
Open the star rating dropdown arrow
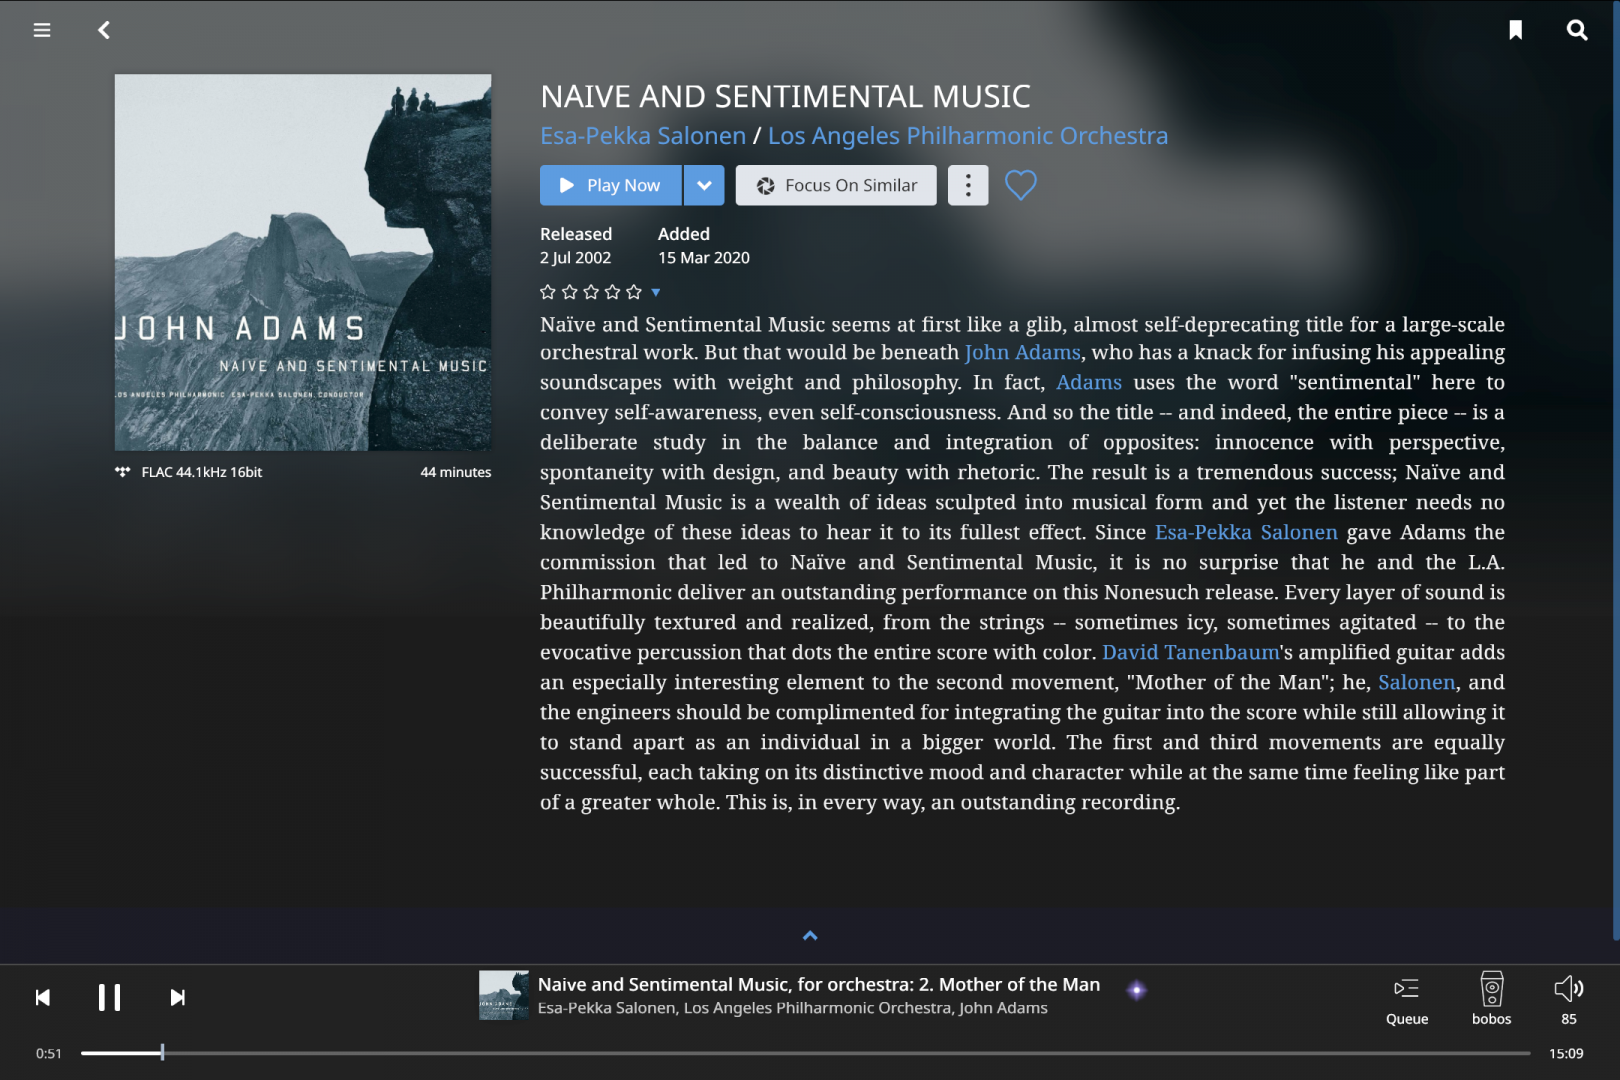(656, 292)
